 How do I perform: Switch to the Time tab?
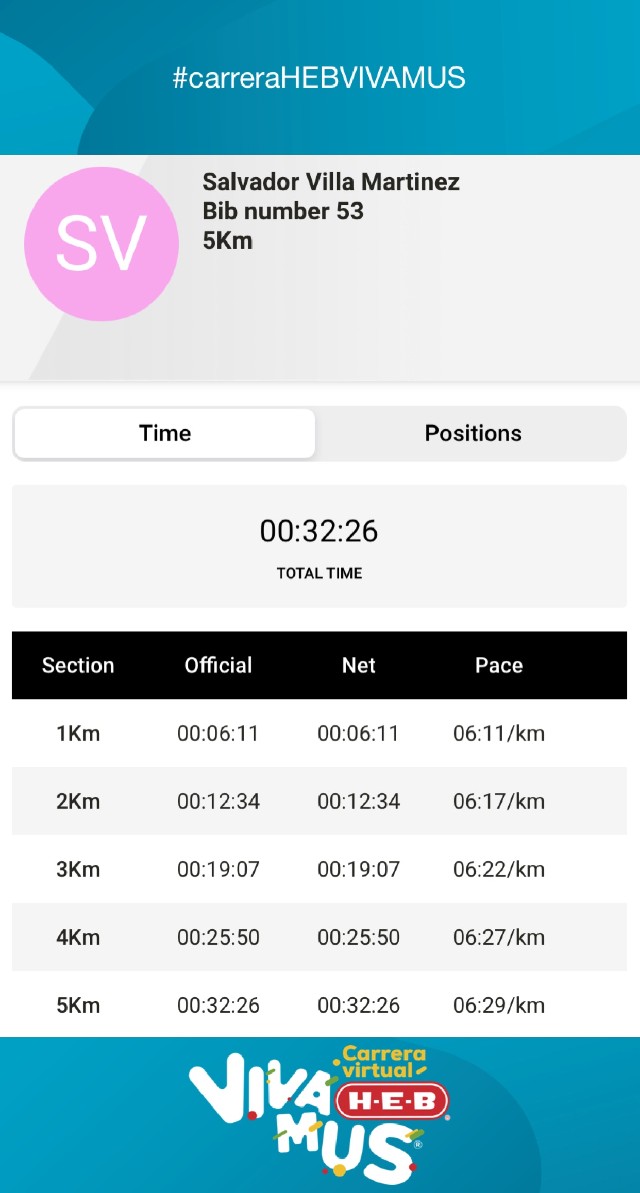[165, 433]
